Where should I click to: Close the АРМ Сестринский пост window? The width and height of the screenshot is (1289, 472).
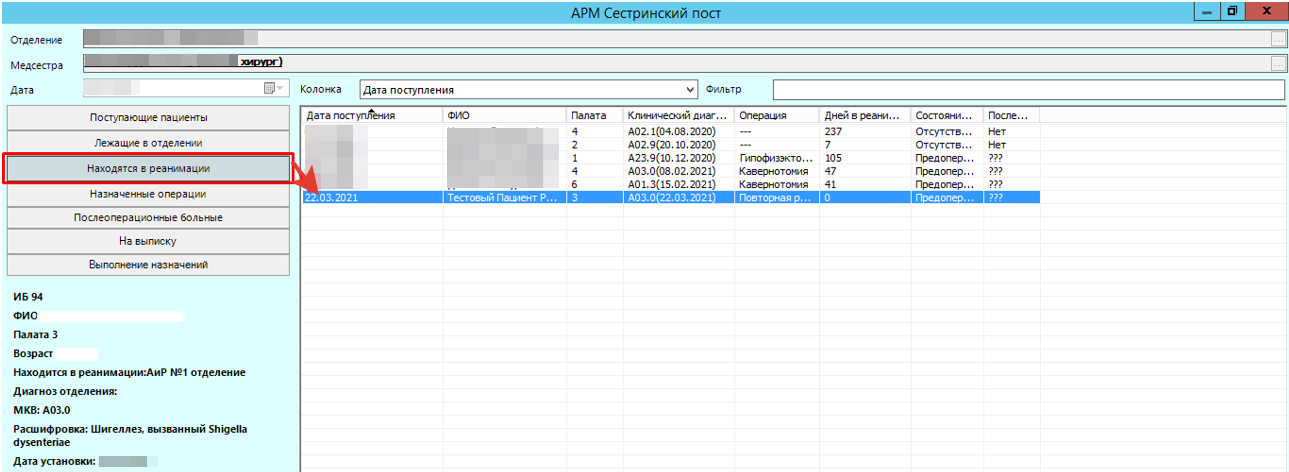(x=1266, y=12)
